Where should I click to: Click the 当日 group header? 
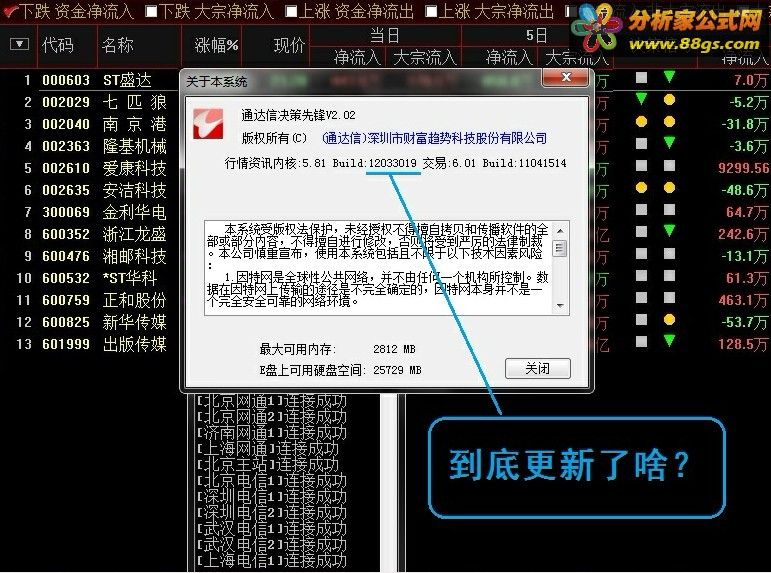coord(385,35)
